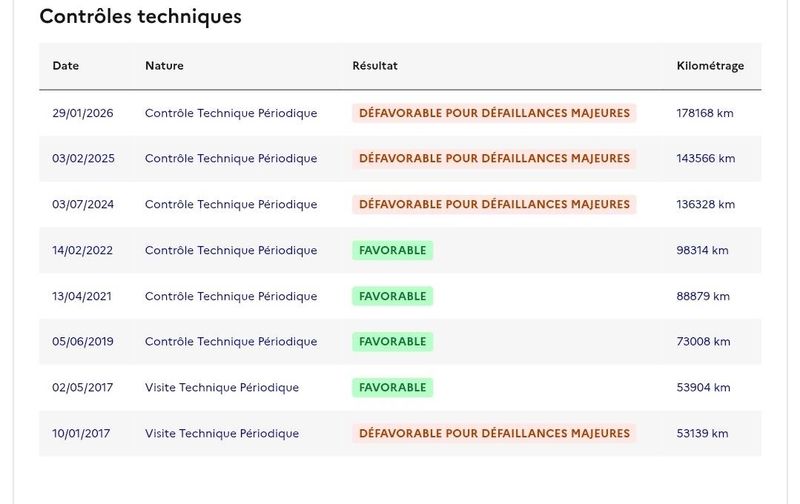The width and height of the screenshot is (800, 504).
Task: Click the FAVORABLE badge for 14/02/2022
Action: [x=392, y=250]
